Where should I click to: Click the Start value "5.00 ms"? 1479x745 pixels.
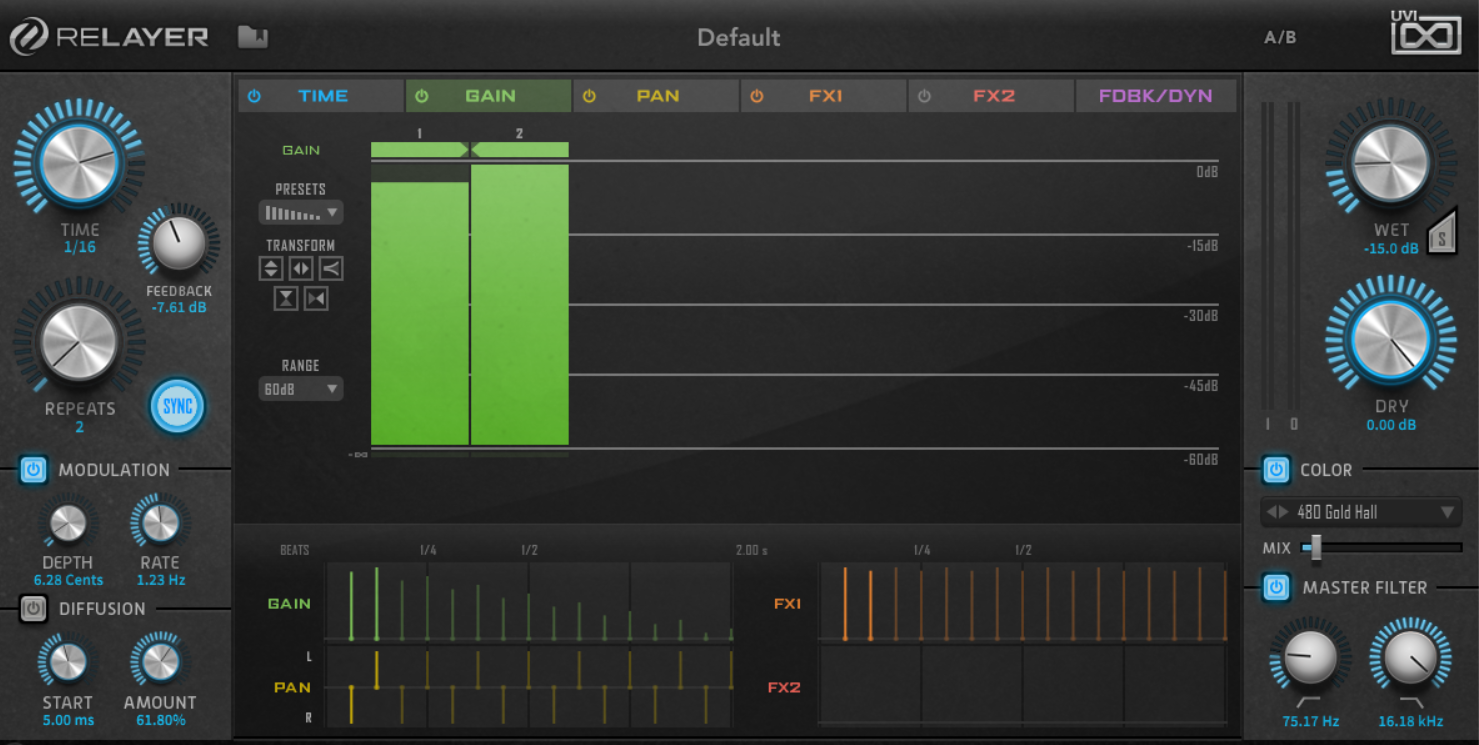68,720
